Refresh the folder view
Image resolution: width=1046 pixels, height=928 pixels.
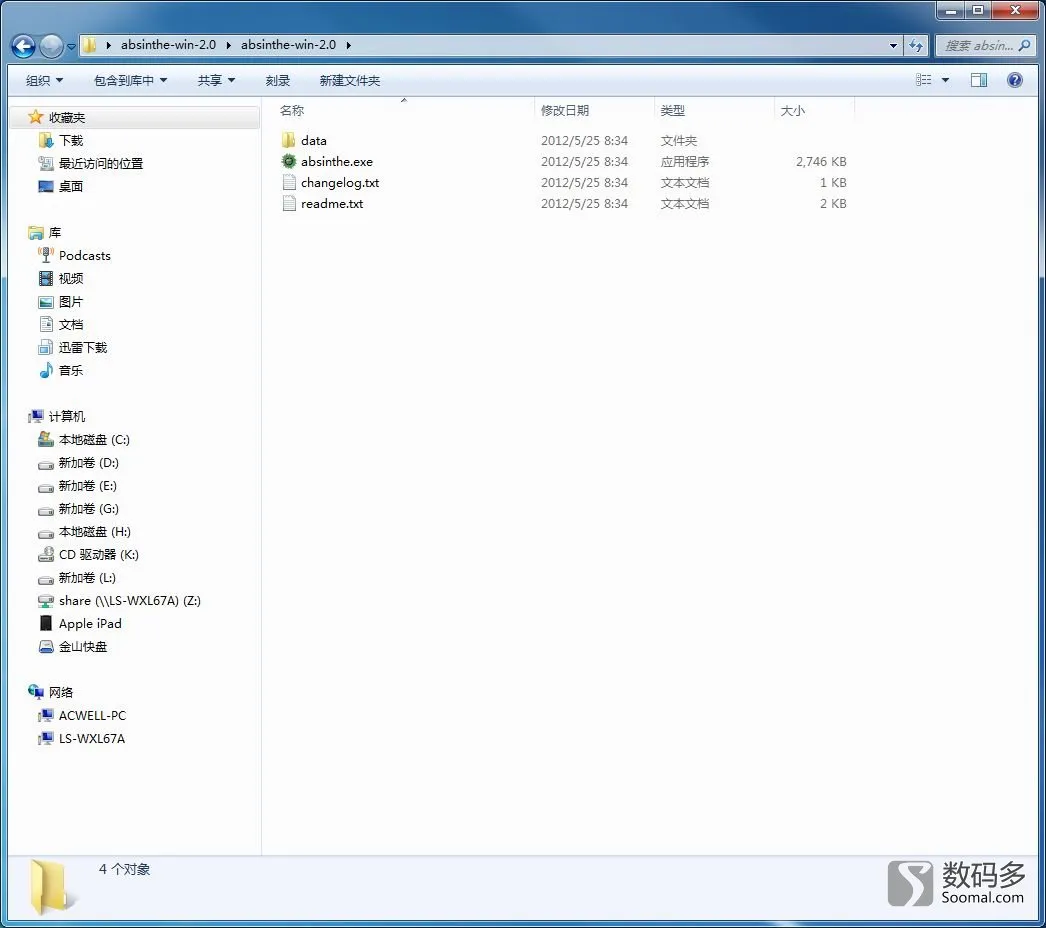[917, 45]
